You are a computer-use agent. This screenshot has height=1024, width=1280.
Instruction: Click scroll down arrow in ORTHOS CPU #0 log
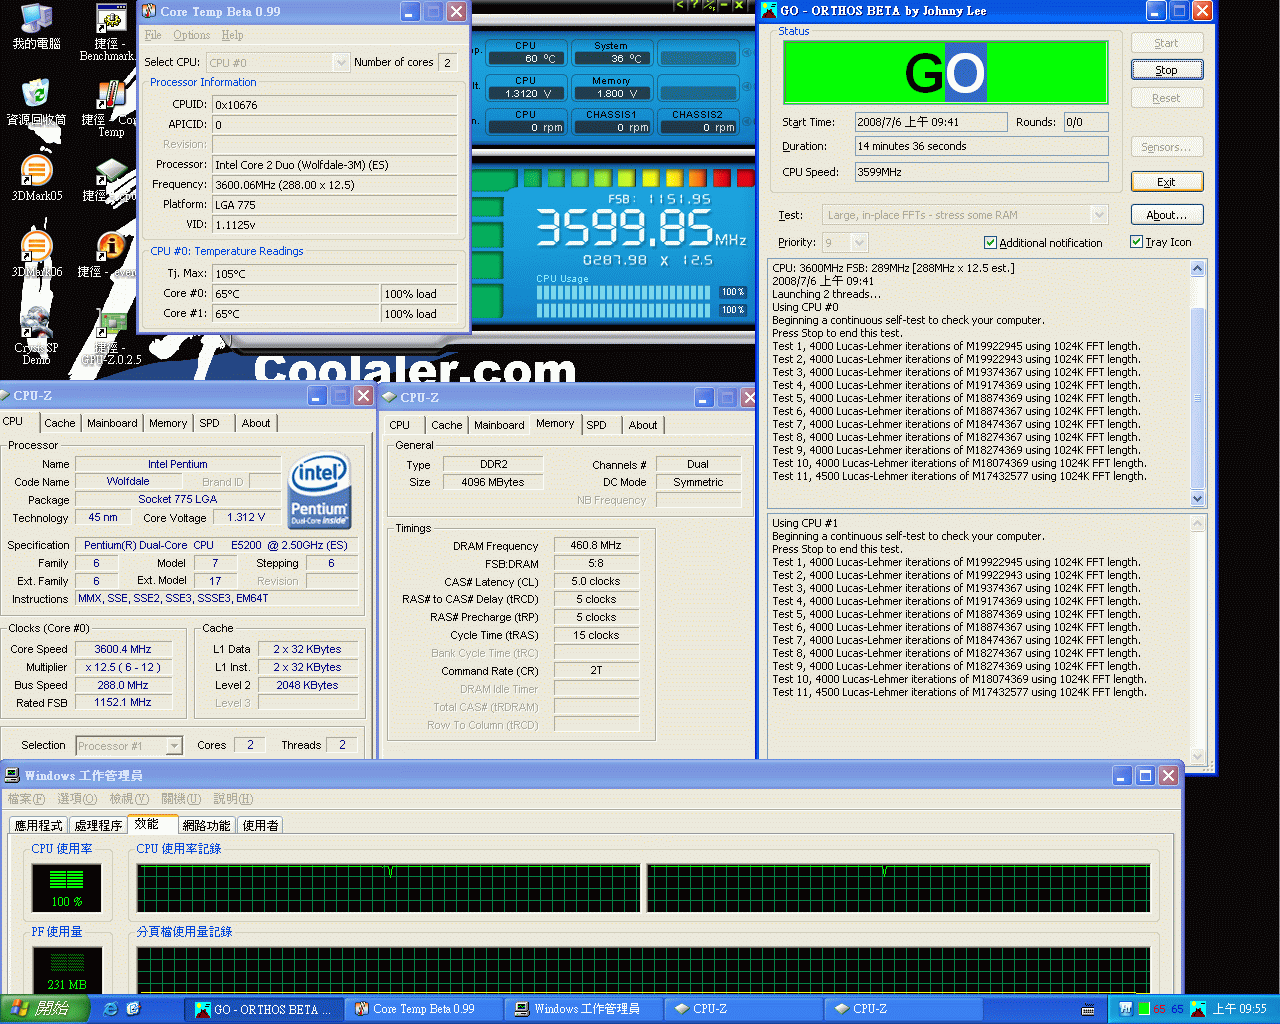[x=1198, y=498]
